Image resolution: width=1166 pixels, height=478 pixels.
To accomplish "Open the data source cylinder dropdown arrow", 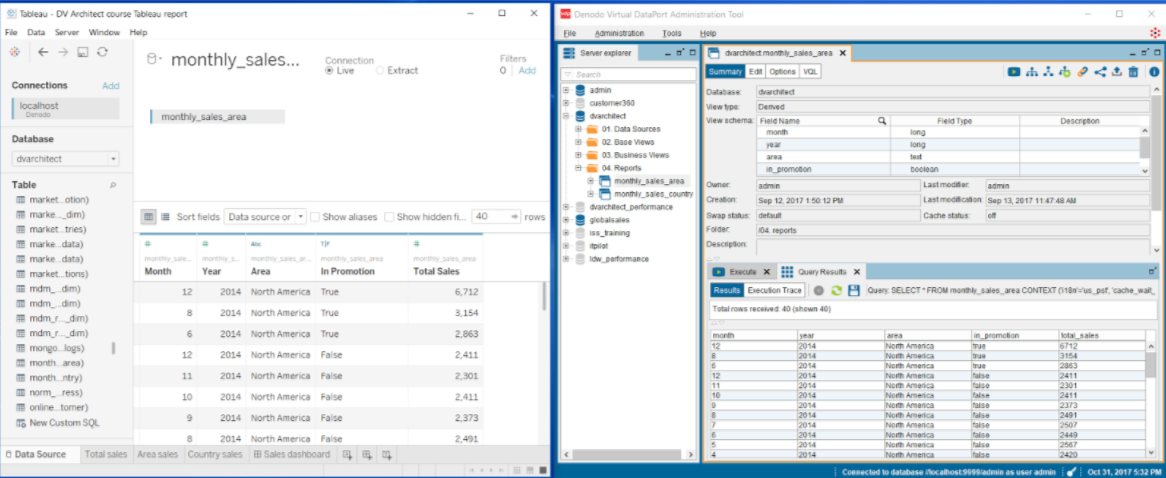I will click(x=159, y=61).
